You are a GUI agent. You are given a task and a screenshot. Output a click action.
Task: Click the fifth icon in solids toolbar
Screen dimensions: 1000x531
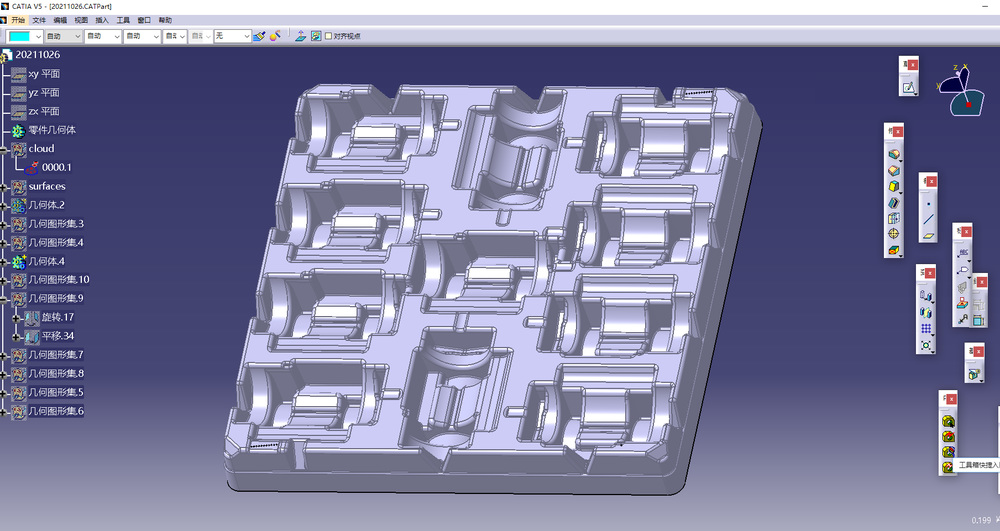(x=893, y=219)
